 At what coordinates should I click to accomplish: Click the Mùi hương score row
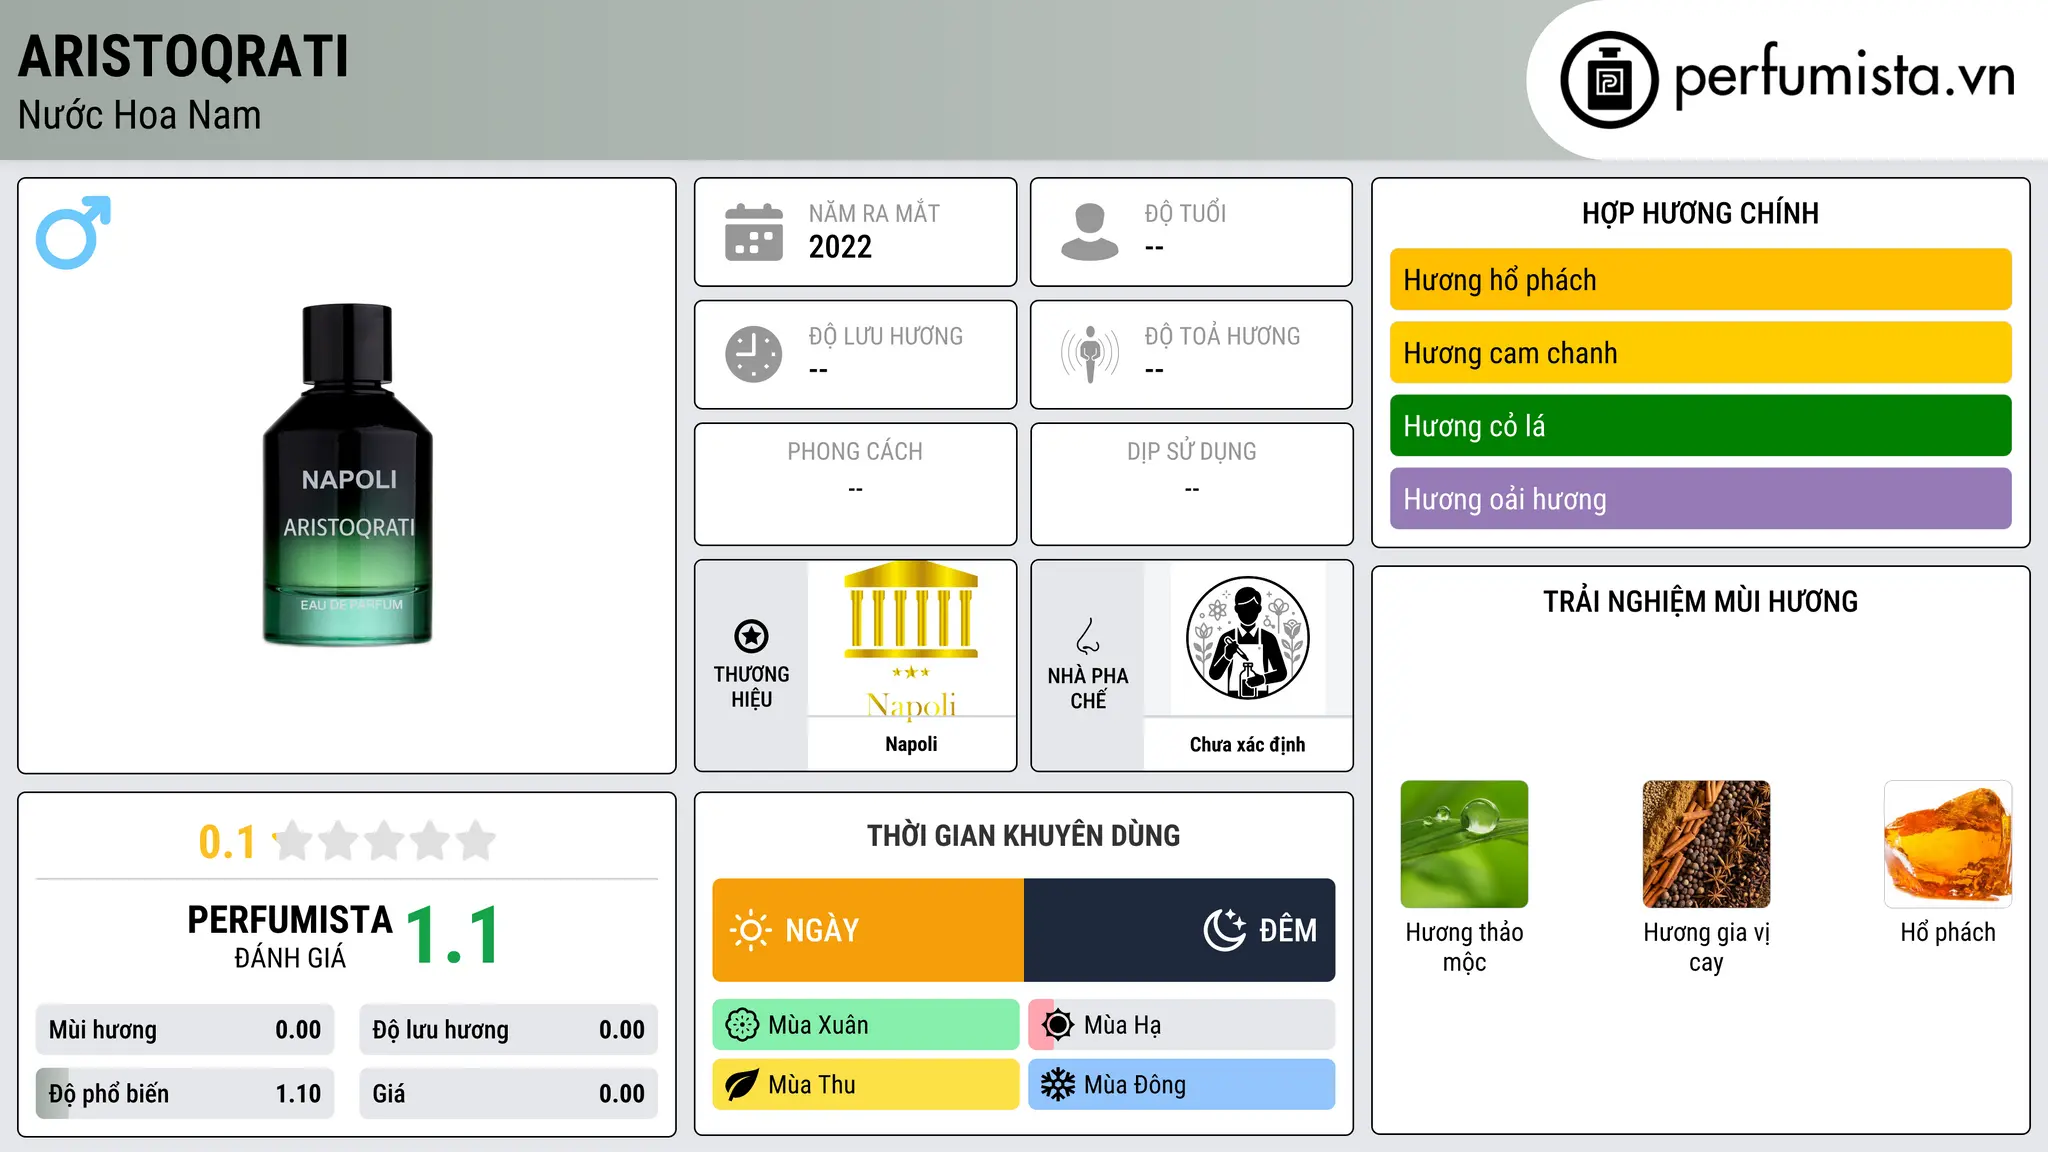pyautogui.click(x=185, y=1030)
